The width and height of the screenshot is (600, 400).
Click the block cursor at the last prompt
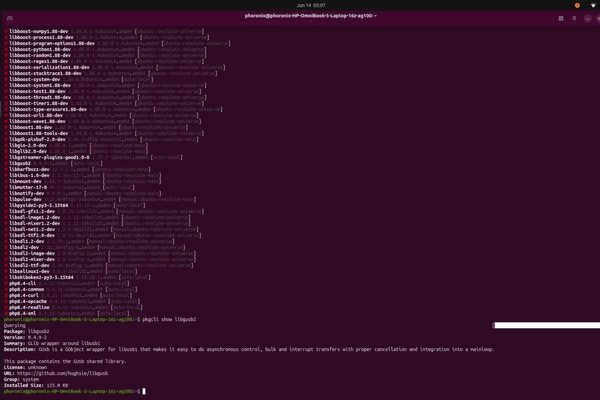pyautogui.click(x=144, y=391)
